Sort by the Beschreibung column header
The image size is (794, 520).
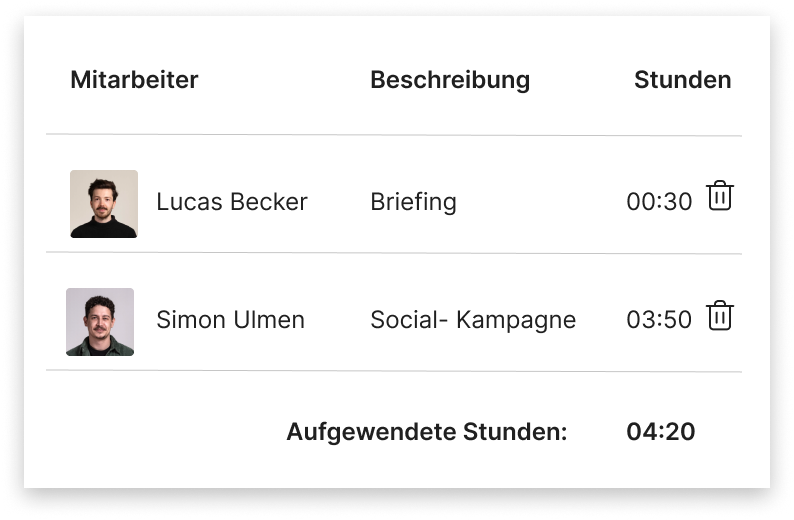coord(450,80)
